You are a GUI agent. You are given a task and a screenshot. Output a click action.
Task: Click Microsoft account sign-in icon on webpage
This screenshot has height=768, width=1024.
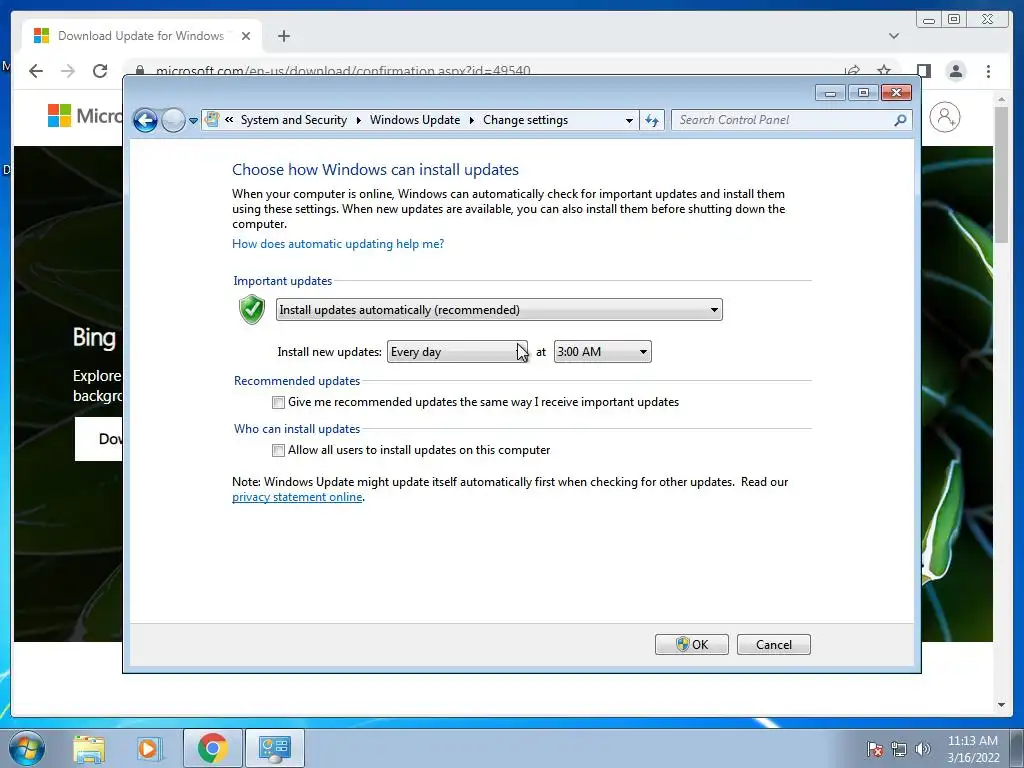[x=945, y=118]
